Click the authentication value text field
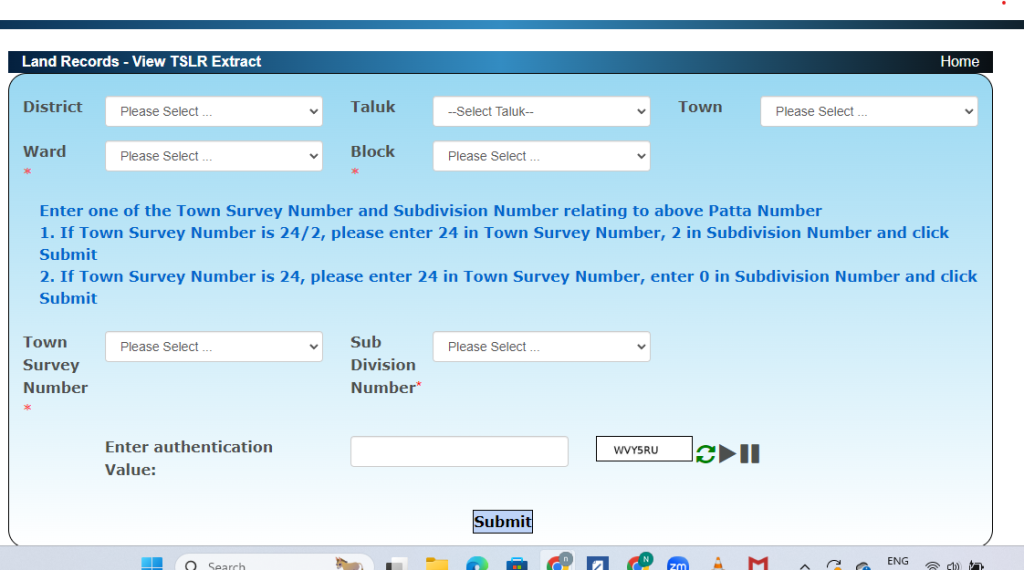Viewport: 1024px width, 570px height. 459,451
